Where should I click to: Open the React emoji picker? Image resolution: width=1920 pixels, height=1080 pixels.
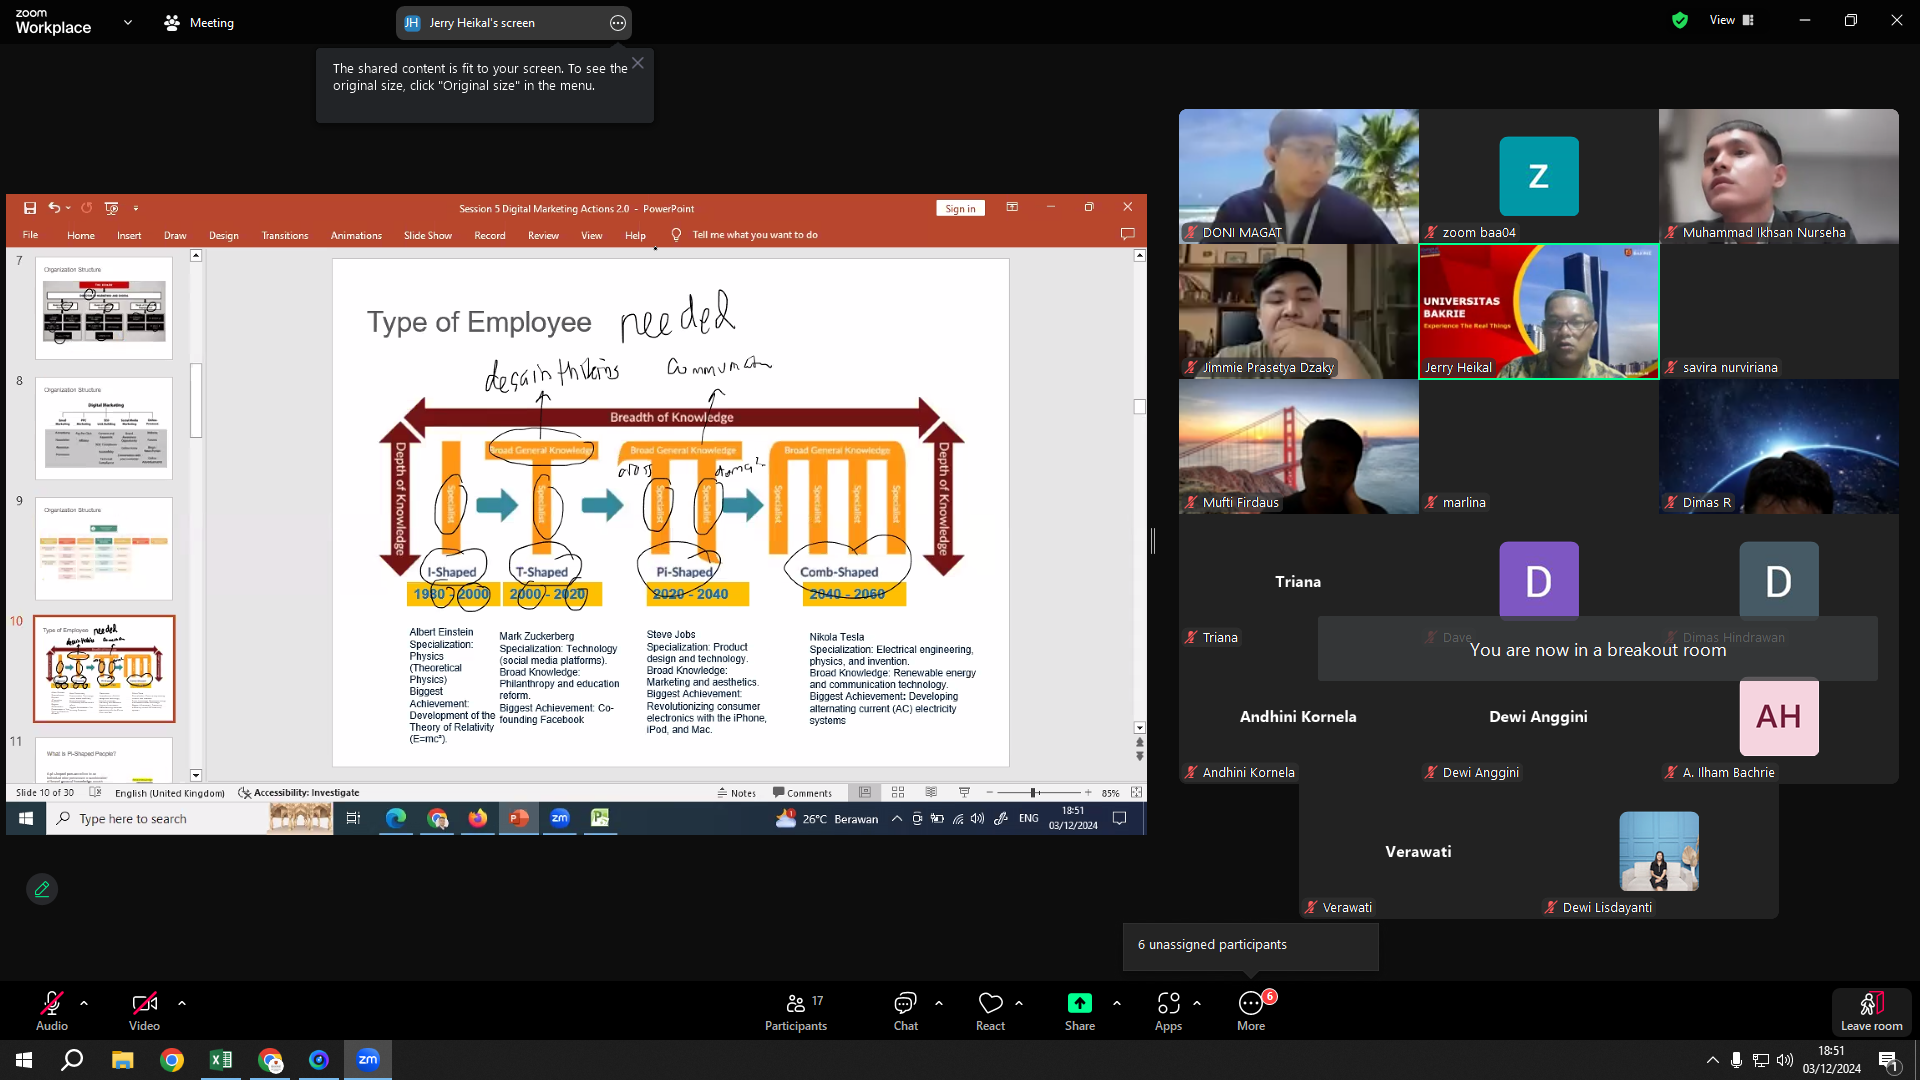990,1010
